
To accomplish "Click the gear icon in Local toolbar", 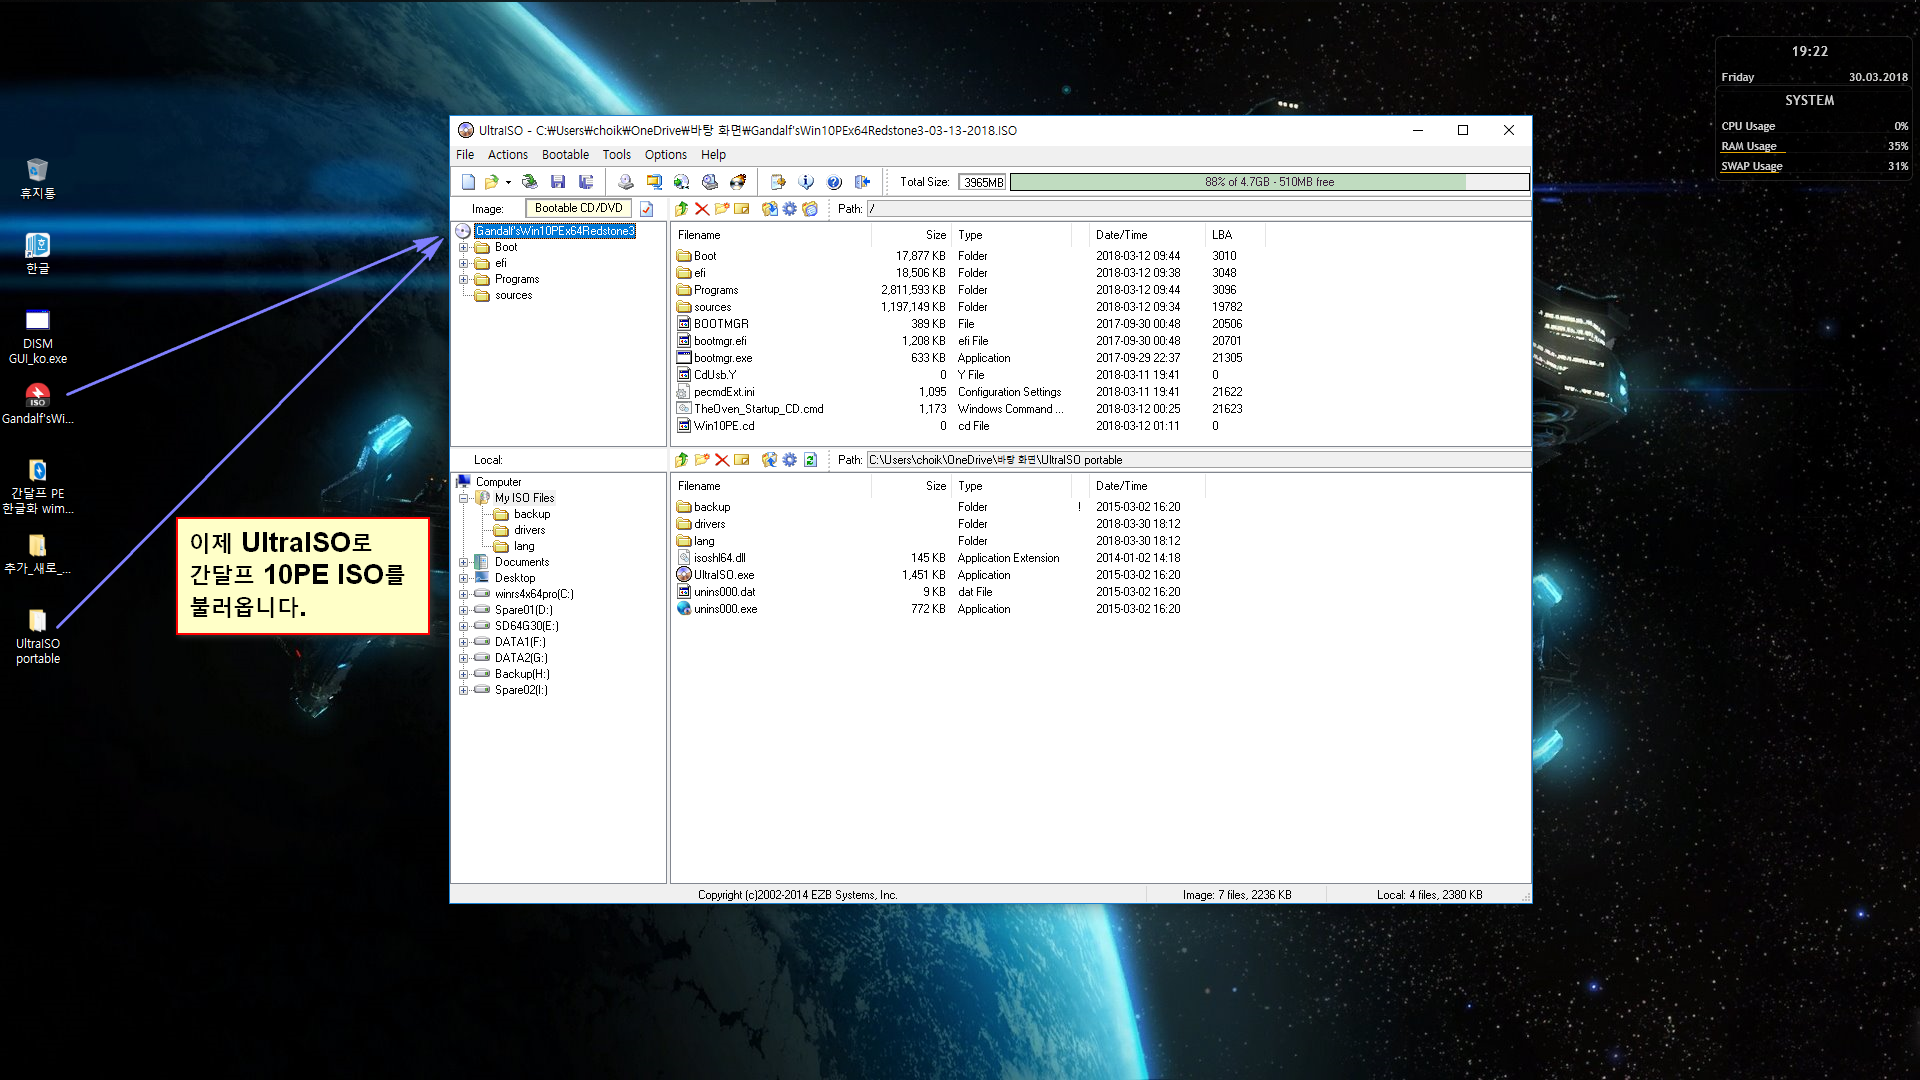I will pyautogui.click(x=790, y=460).
